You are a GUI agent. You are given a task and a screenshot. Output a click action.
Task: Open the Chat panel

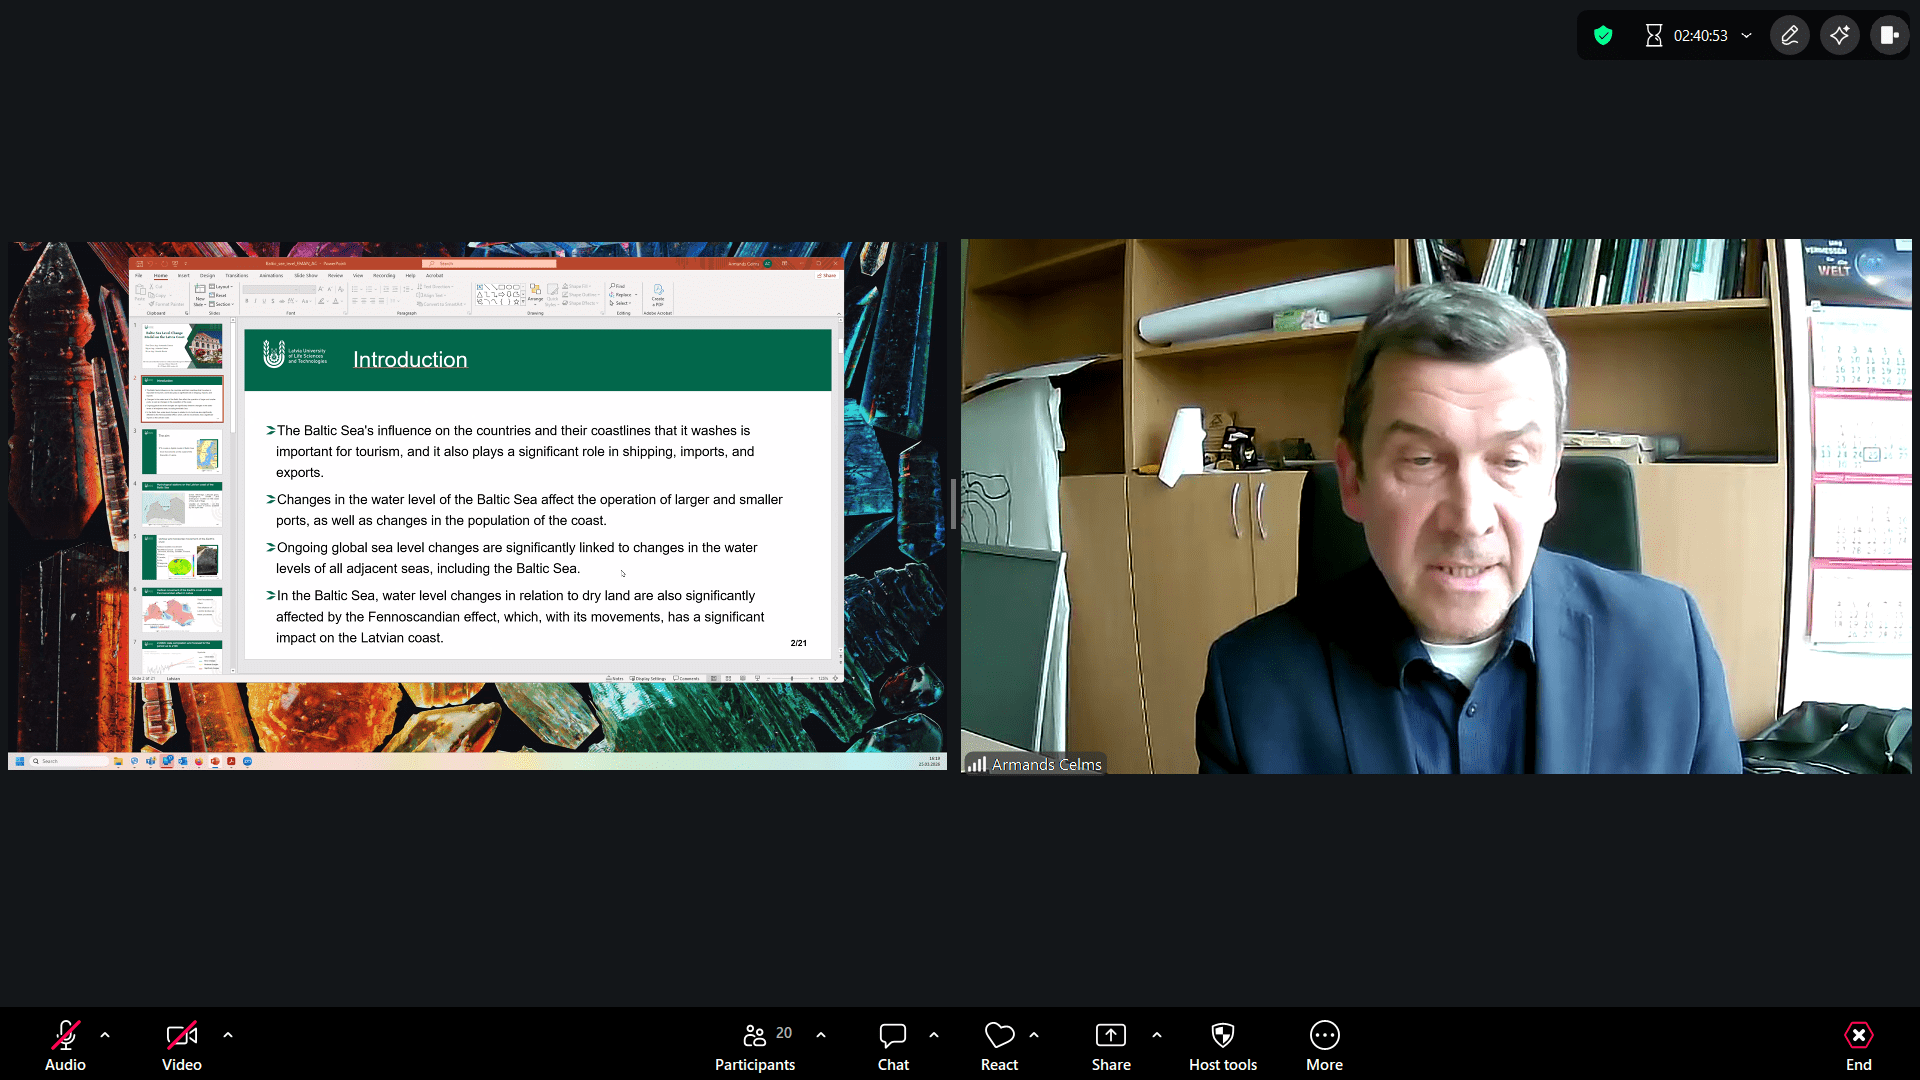coord(892,1035)
